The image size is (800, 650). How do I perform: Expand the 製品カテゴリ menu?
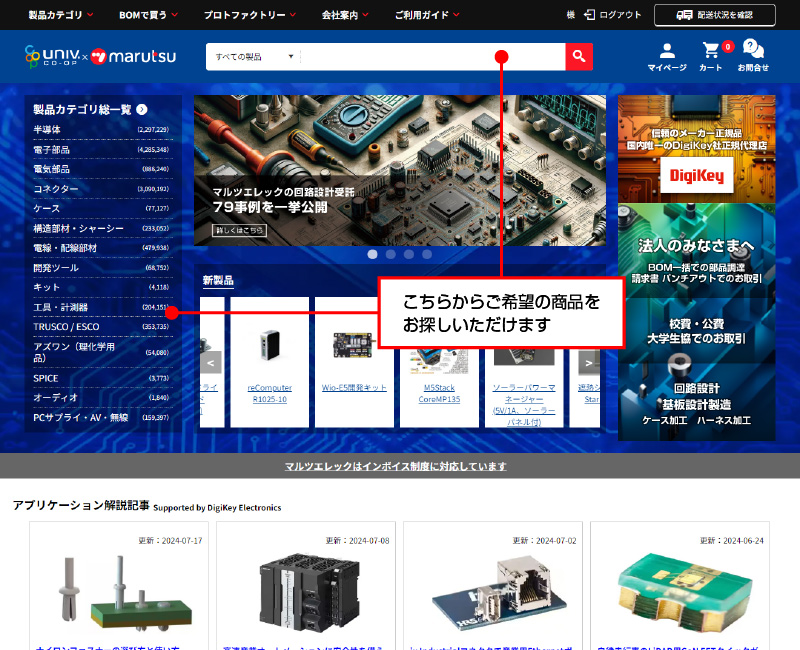(x=61, y=15)
